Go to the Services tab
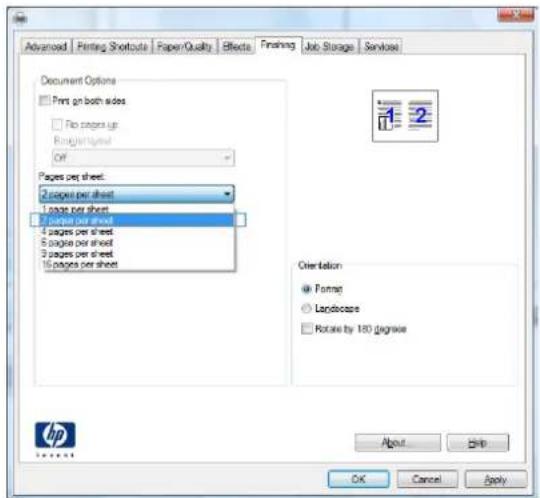This screenshot has width=540, height=498. [x=381, y=46]
